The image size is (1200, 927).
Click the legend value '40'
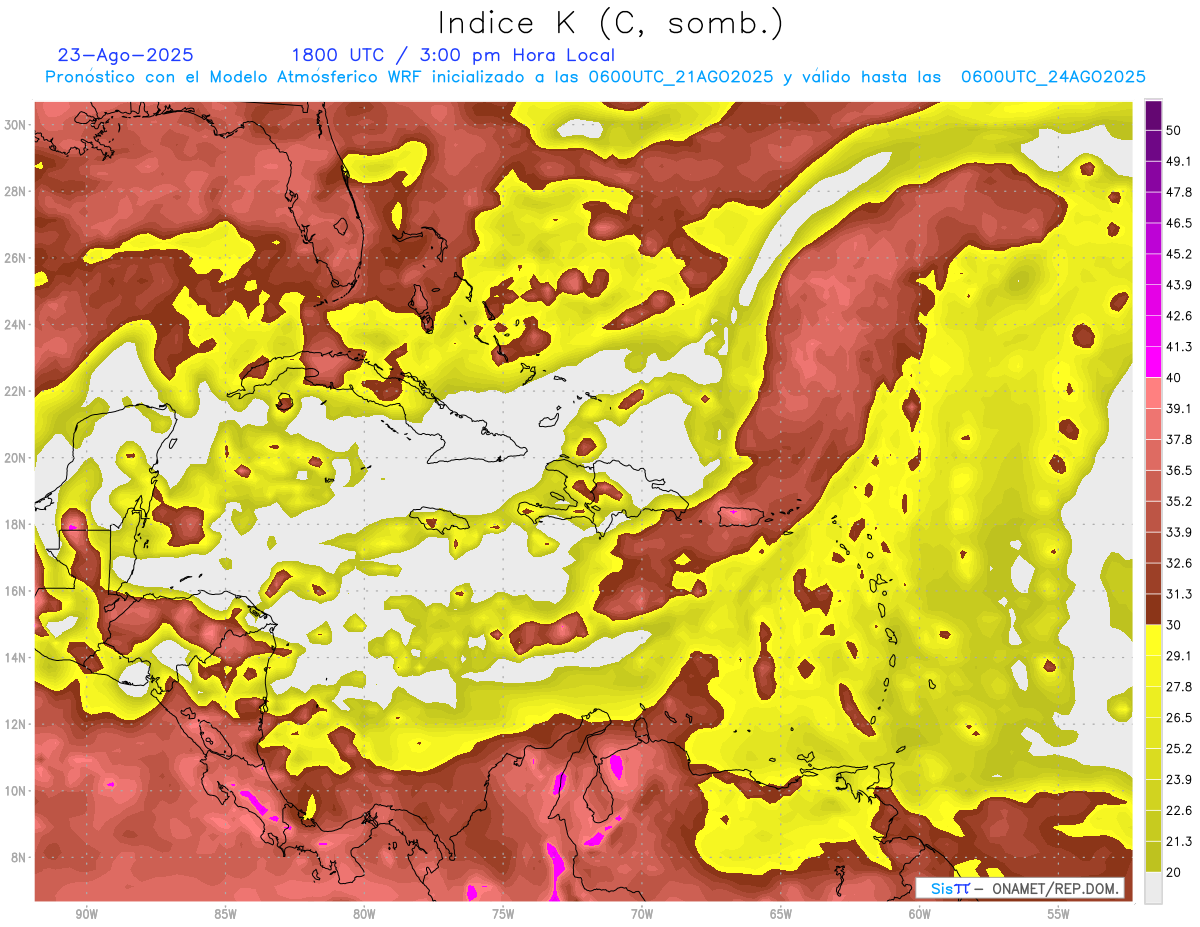1175,378
